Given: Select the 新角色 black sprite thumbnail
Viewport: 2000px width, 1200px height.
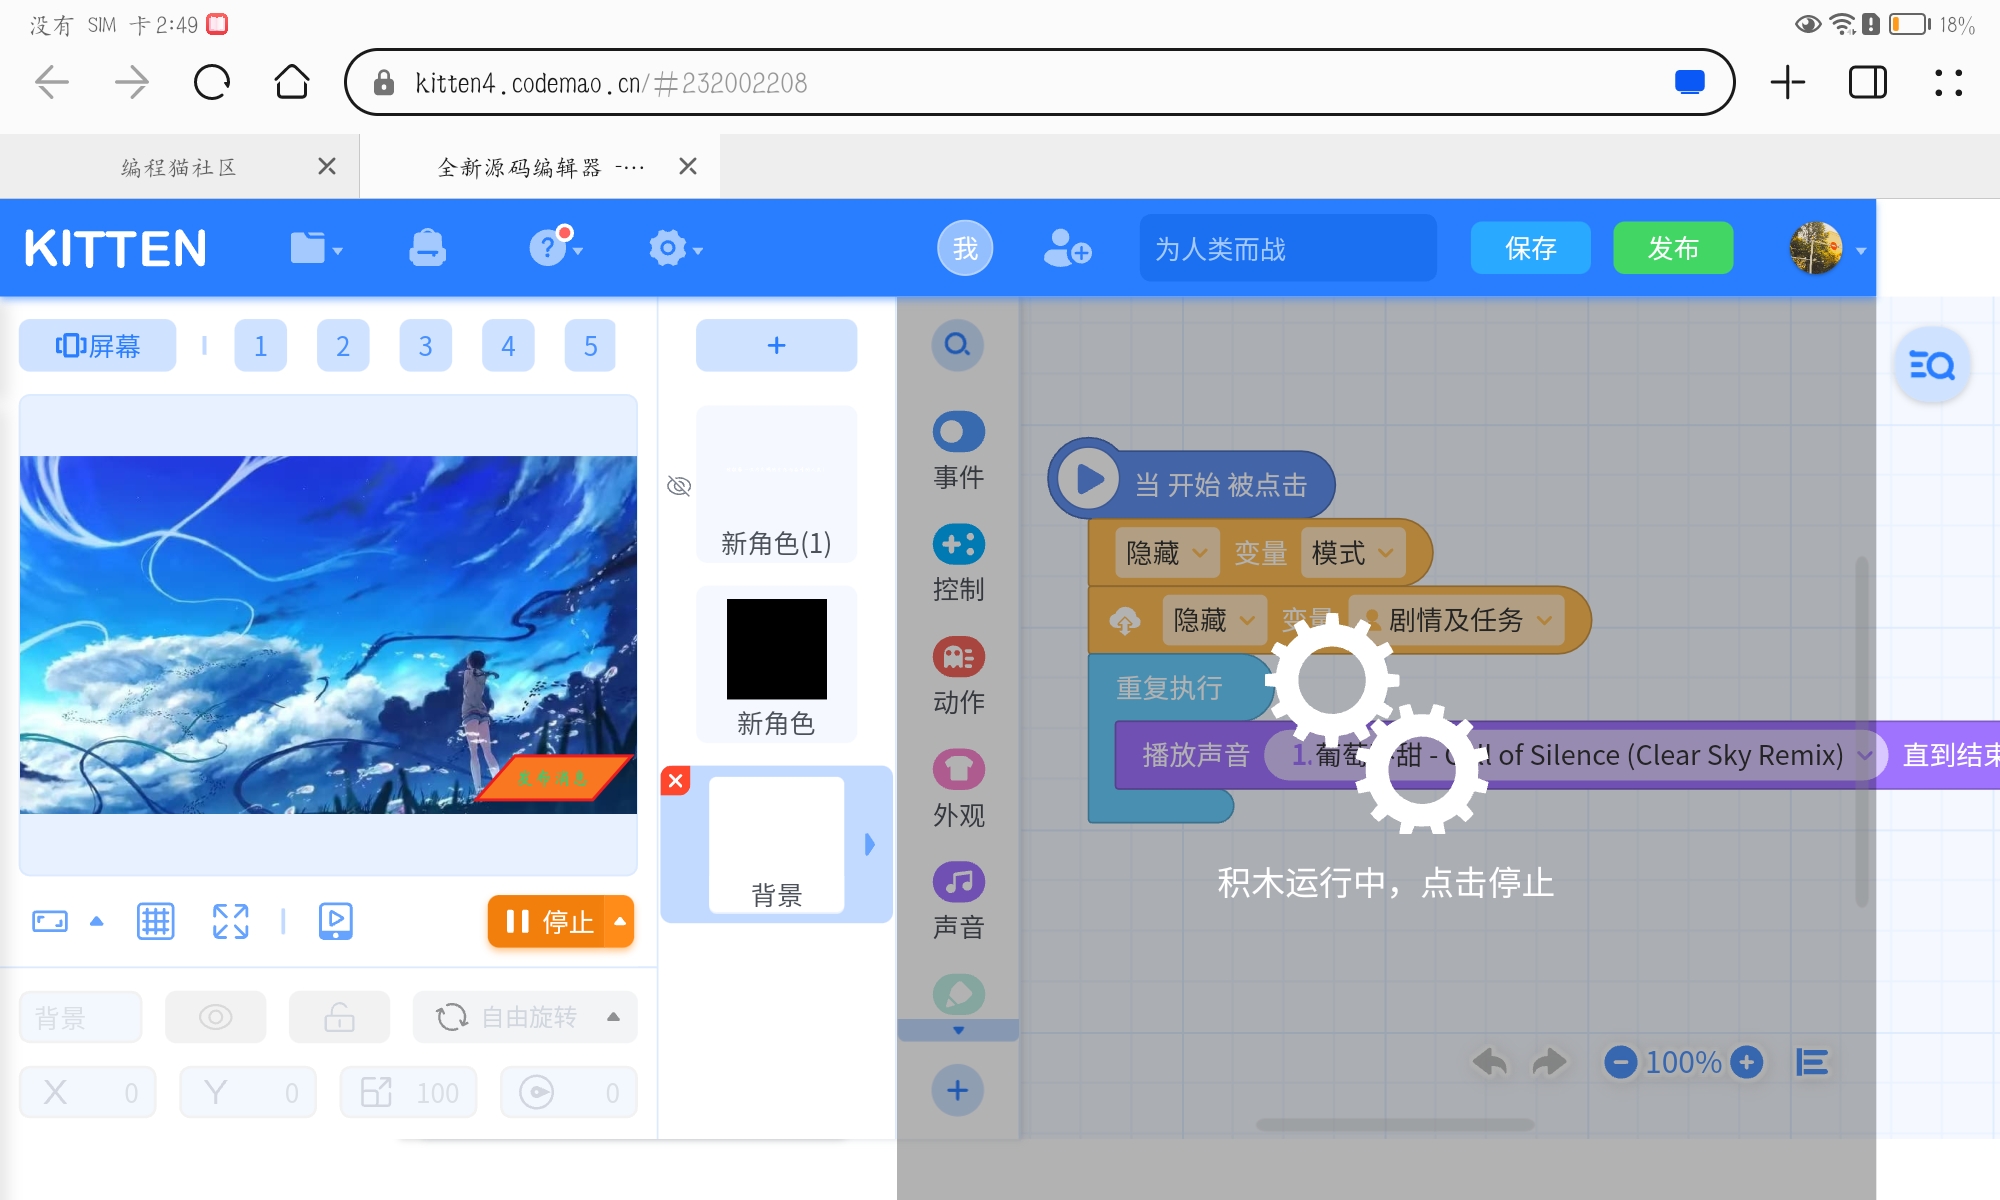Looking at the screenshot, I should (x=776, y=664).
